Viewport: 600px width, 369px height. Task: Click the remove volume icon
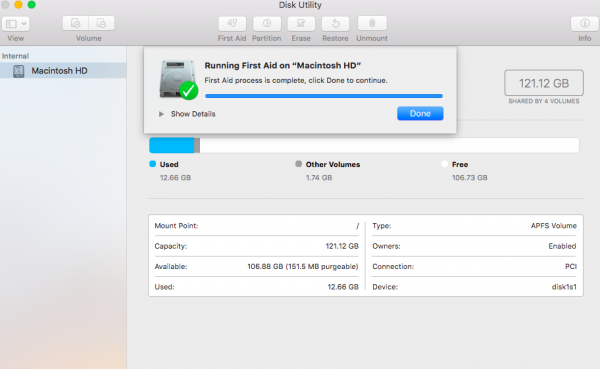(x=101, y=23)
